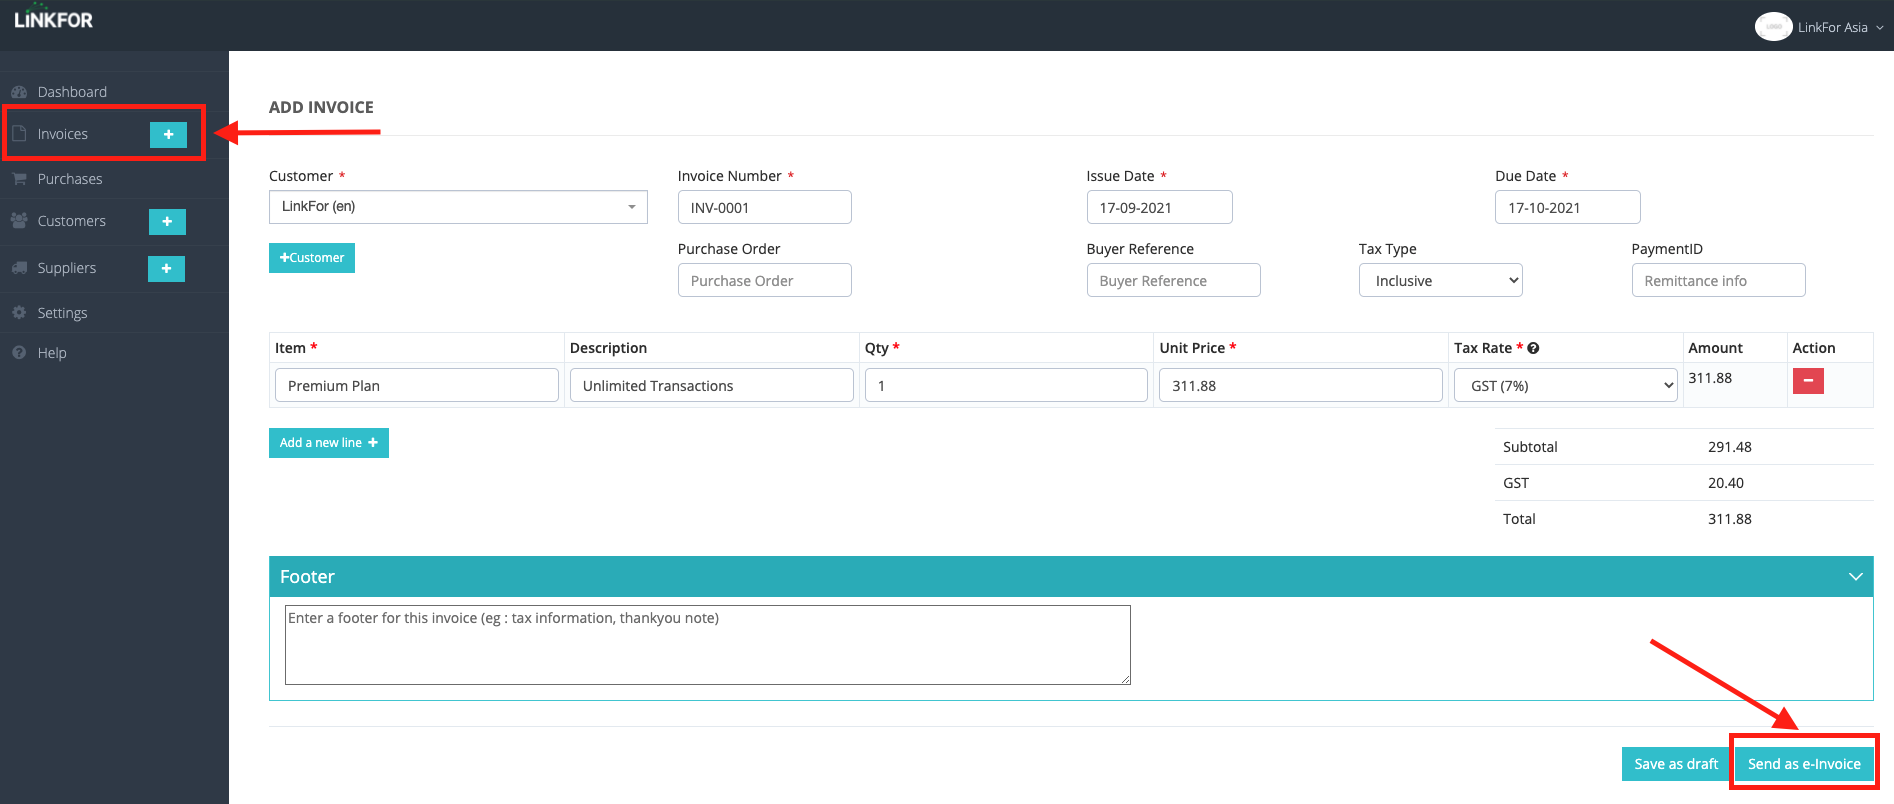Click the Qty field

pyautogui.click(x=1006, y=385)
